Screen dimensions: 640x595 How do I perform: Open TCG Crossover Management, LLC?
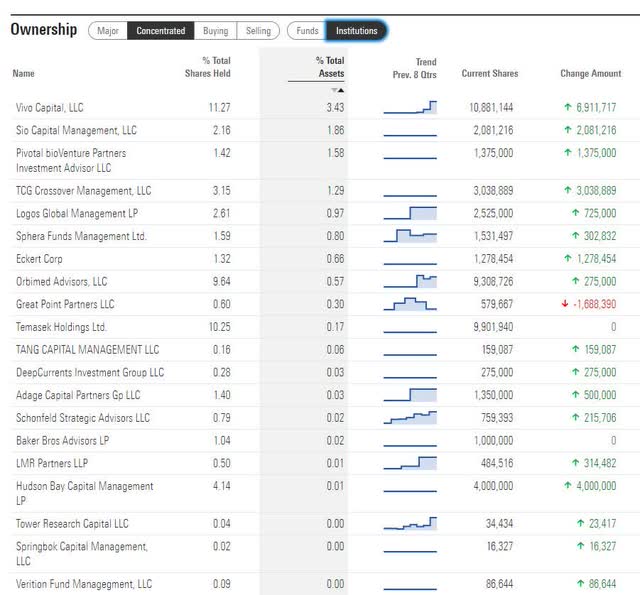coord(84,191)
